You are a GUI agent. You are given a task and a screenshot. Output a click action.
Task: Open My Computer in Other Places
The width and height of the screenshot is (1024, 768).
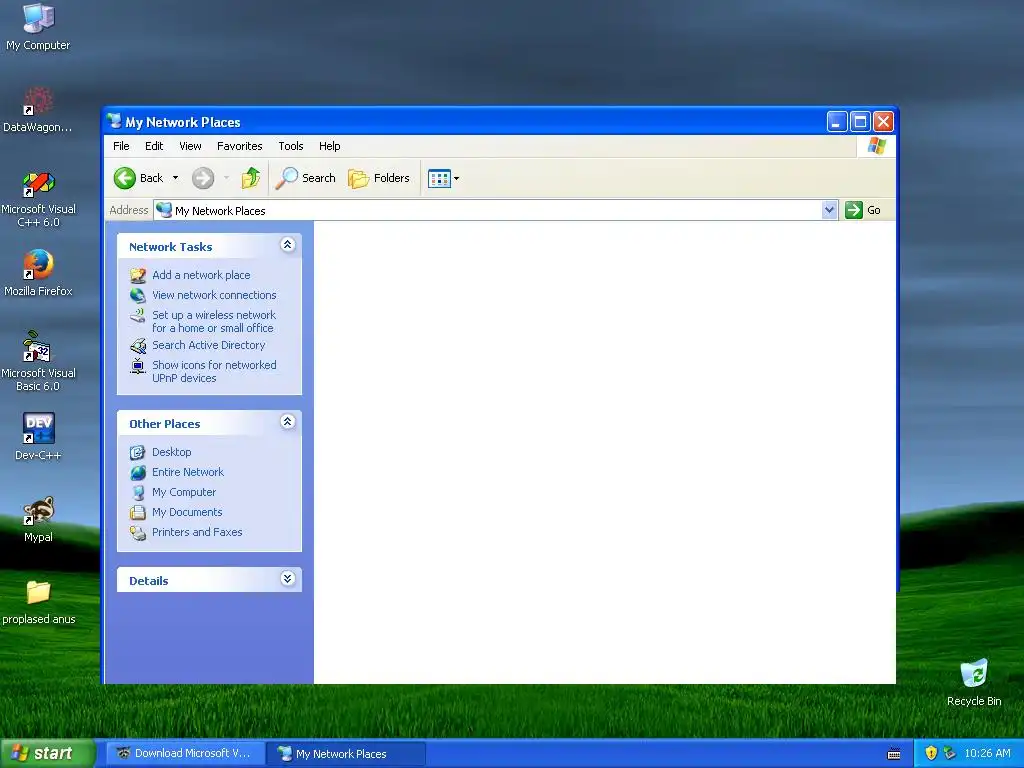click(x=184, y=492)
